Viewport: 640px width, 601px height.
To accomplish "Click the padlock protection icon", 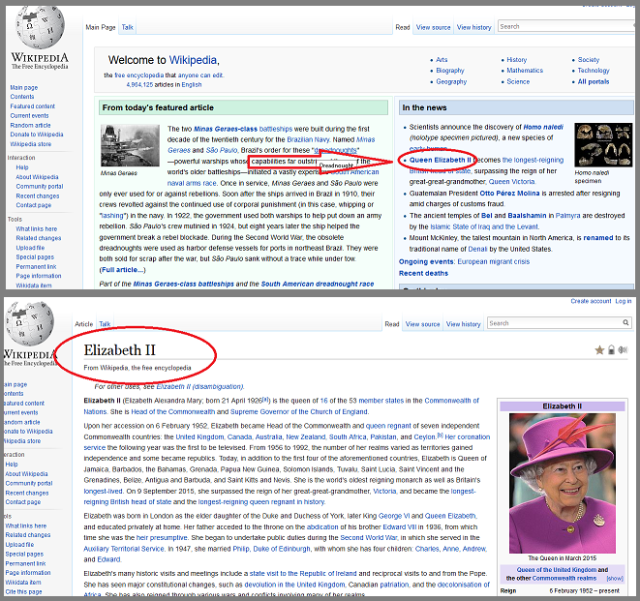I will pyautogui.click(x=611, y=350).
